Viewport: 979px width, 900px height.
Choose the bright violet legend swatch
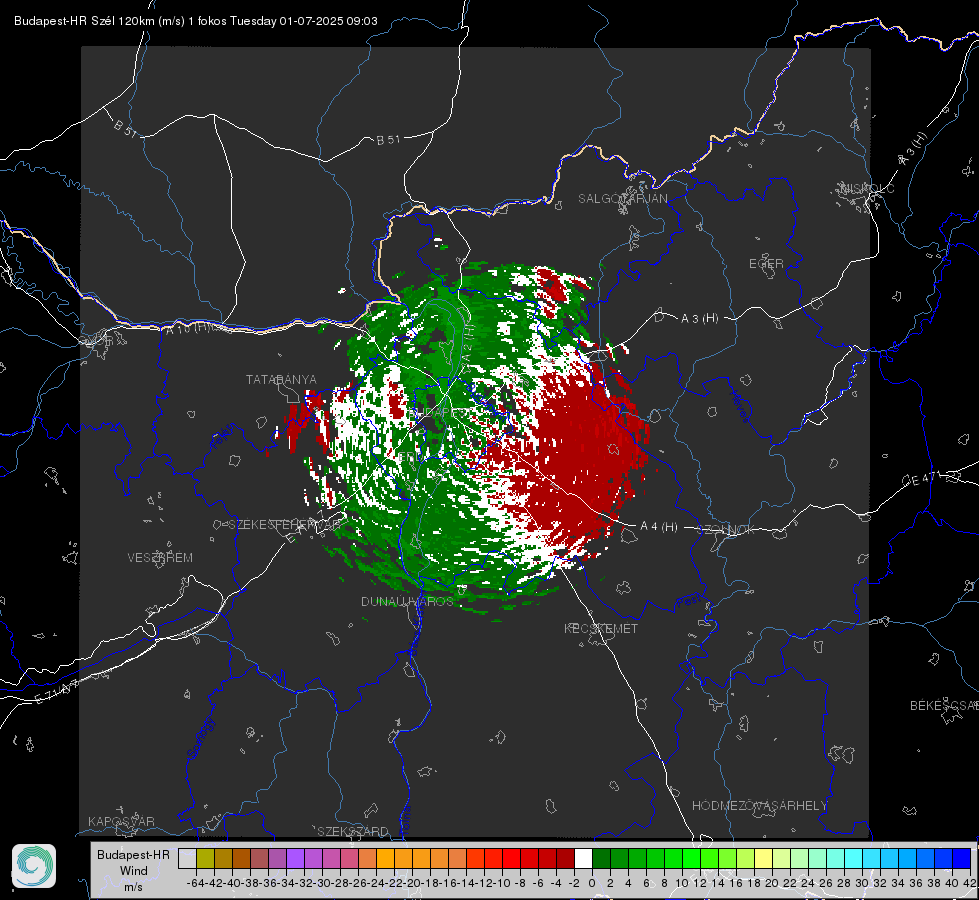click(295, 858)
